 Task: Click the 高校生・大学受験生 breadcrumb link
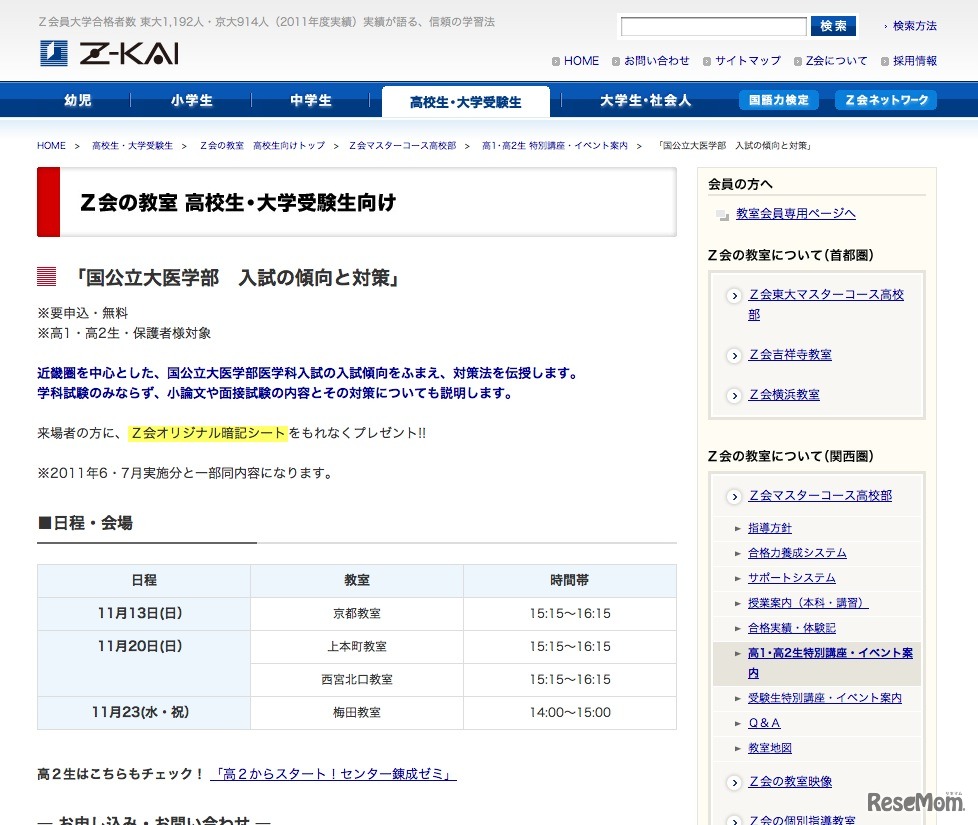pyautogui.click(x=132, y=146)
